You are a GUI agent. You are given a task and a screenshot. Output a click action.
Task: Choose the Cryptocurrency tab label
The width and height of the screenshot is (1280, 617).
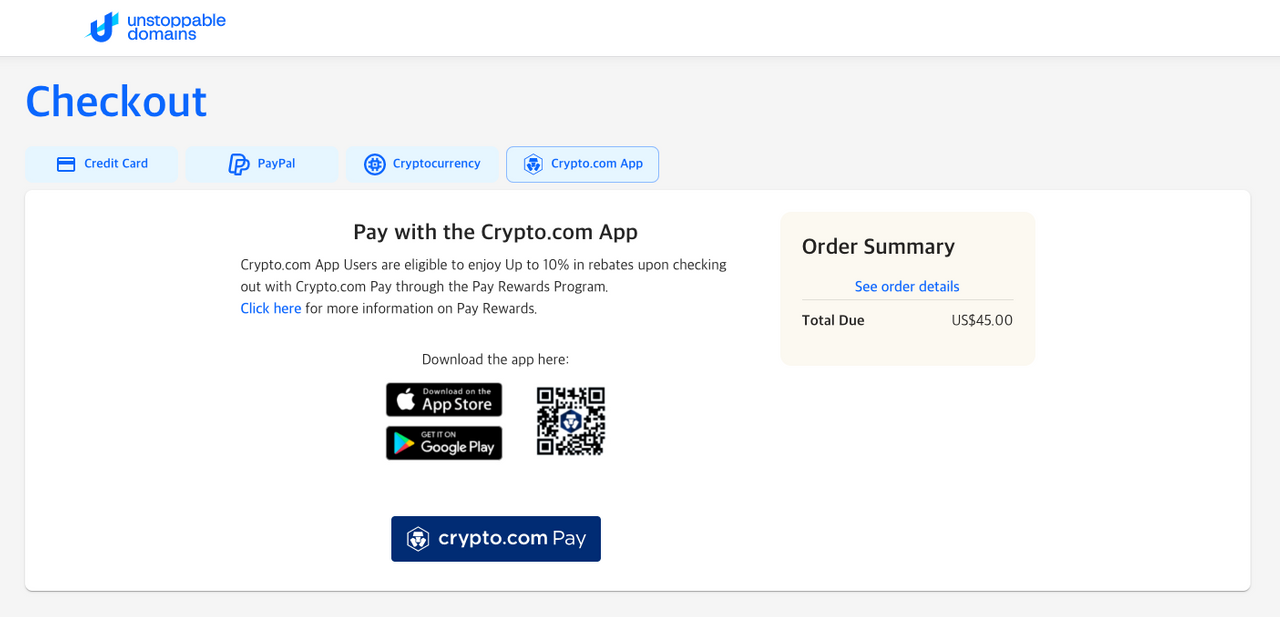click(x=436, y=164)
